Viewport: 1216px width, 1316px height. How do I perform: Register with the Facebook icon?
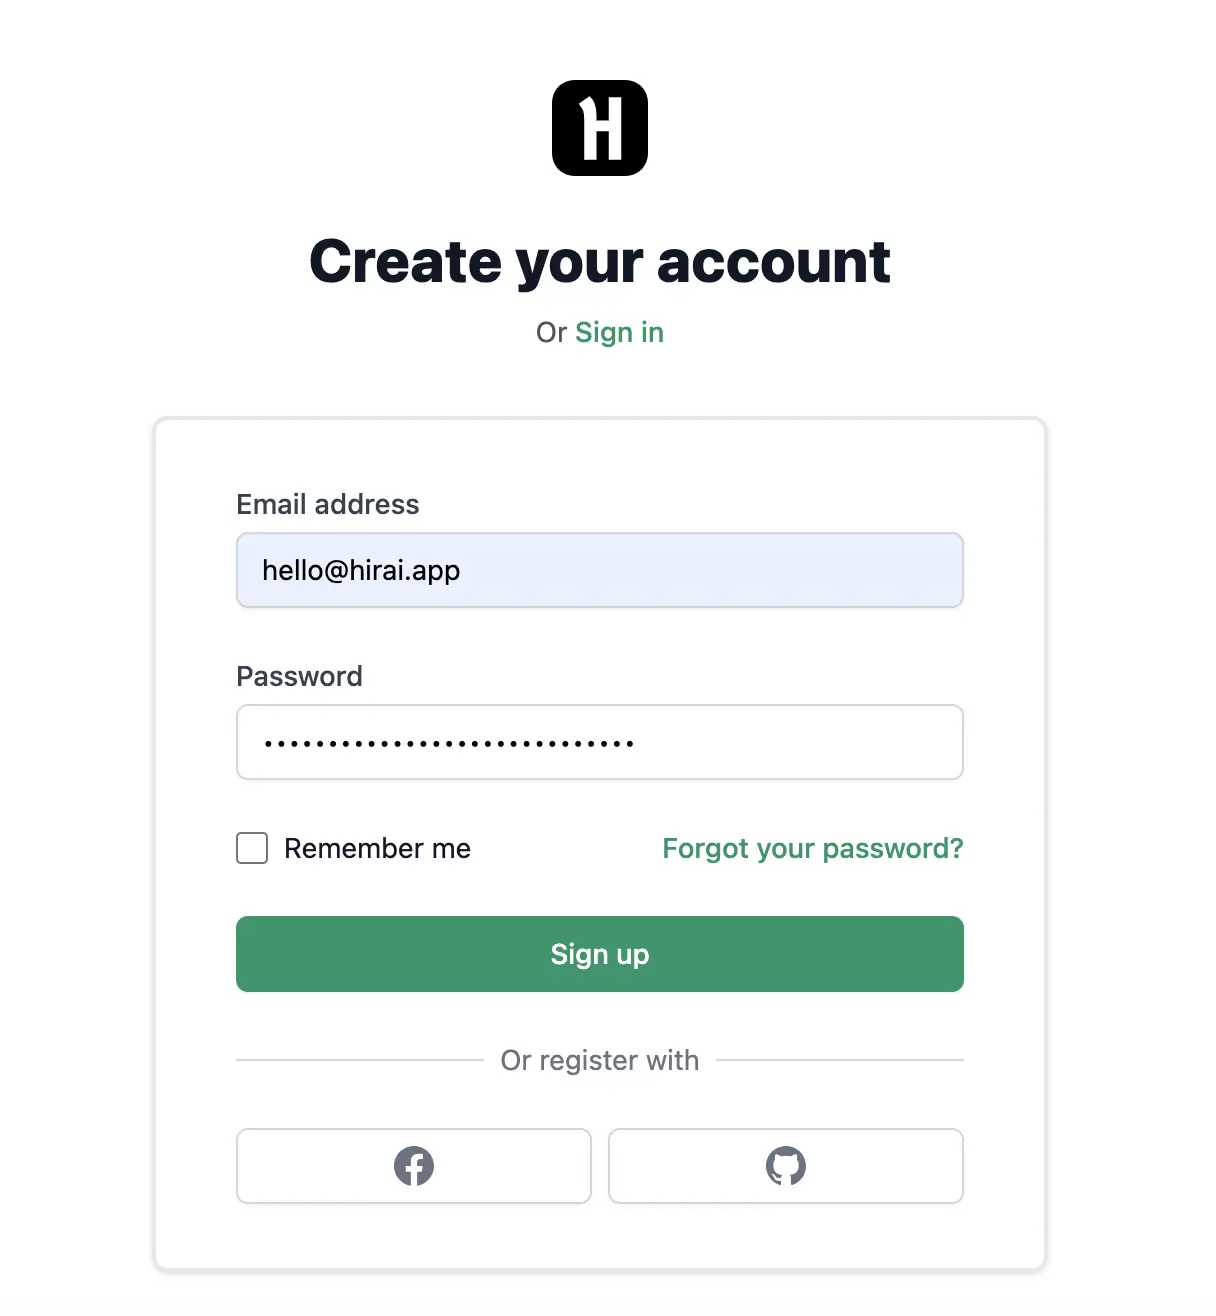(x=413, y=1166)
